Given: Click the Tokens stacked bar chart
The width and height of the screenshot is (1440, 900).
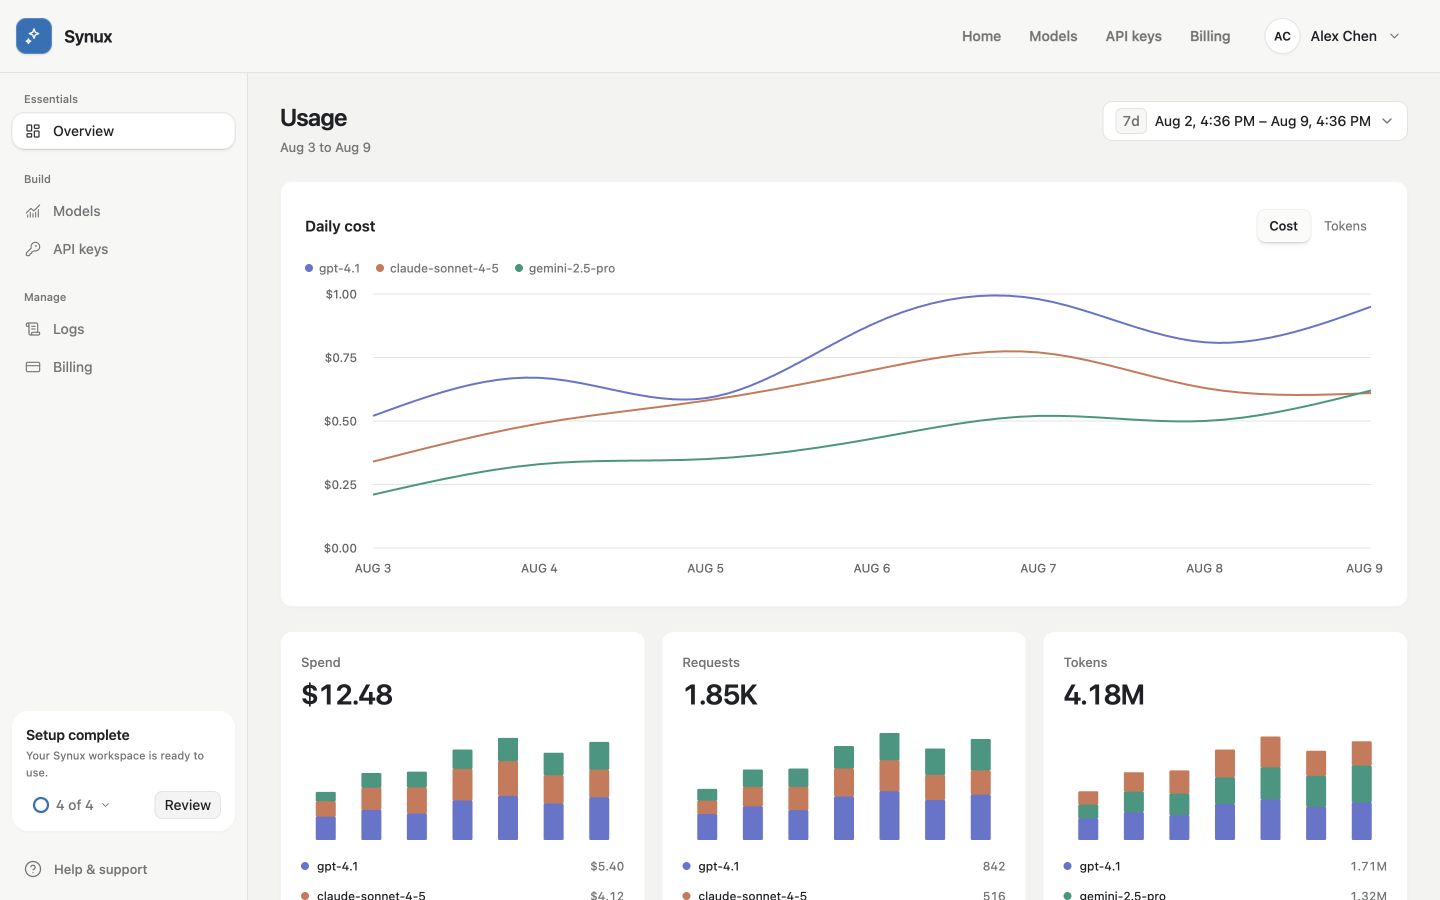Looking at the screenshot, I should point(1225,788).
